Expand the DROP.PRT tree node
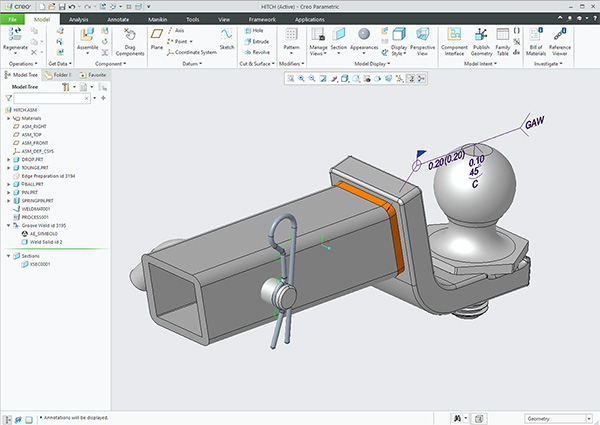600x425 pixels. (8, 159)
